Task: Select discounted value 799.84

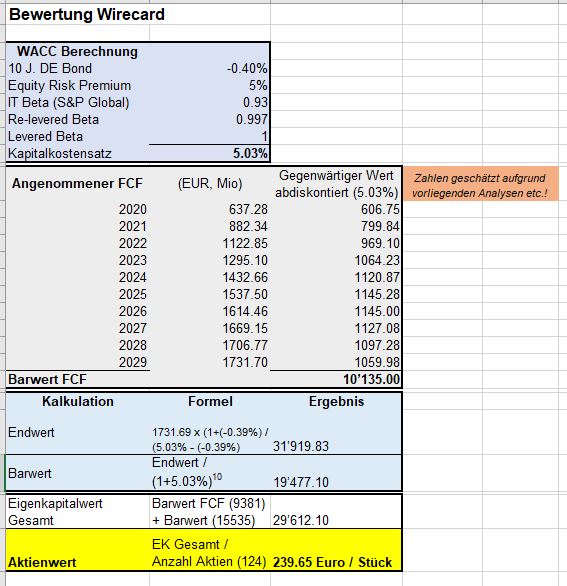Action: pos(380,226)
